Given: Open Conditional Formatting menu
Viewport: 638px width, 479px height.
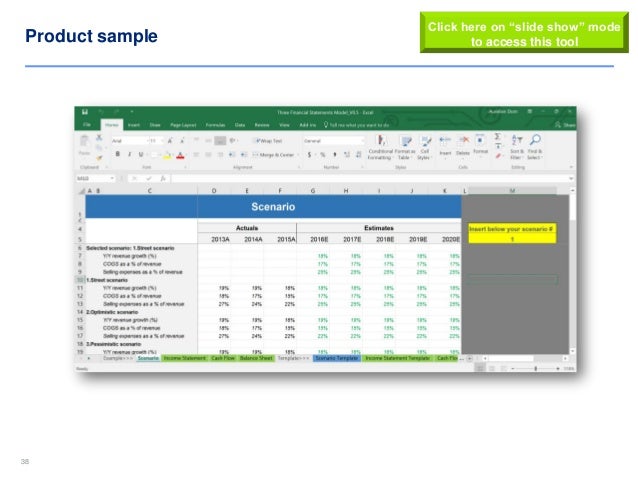Looking at the screenshot, I should pos(380,147).
